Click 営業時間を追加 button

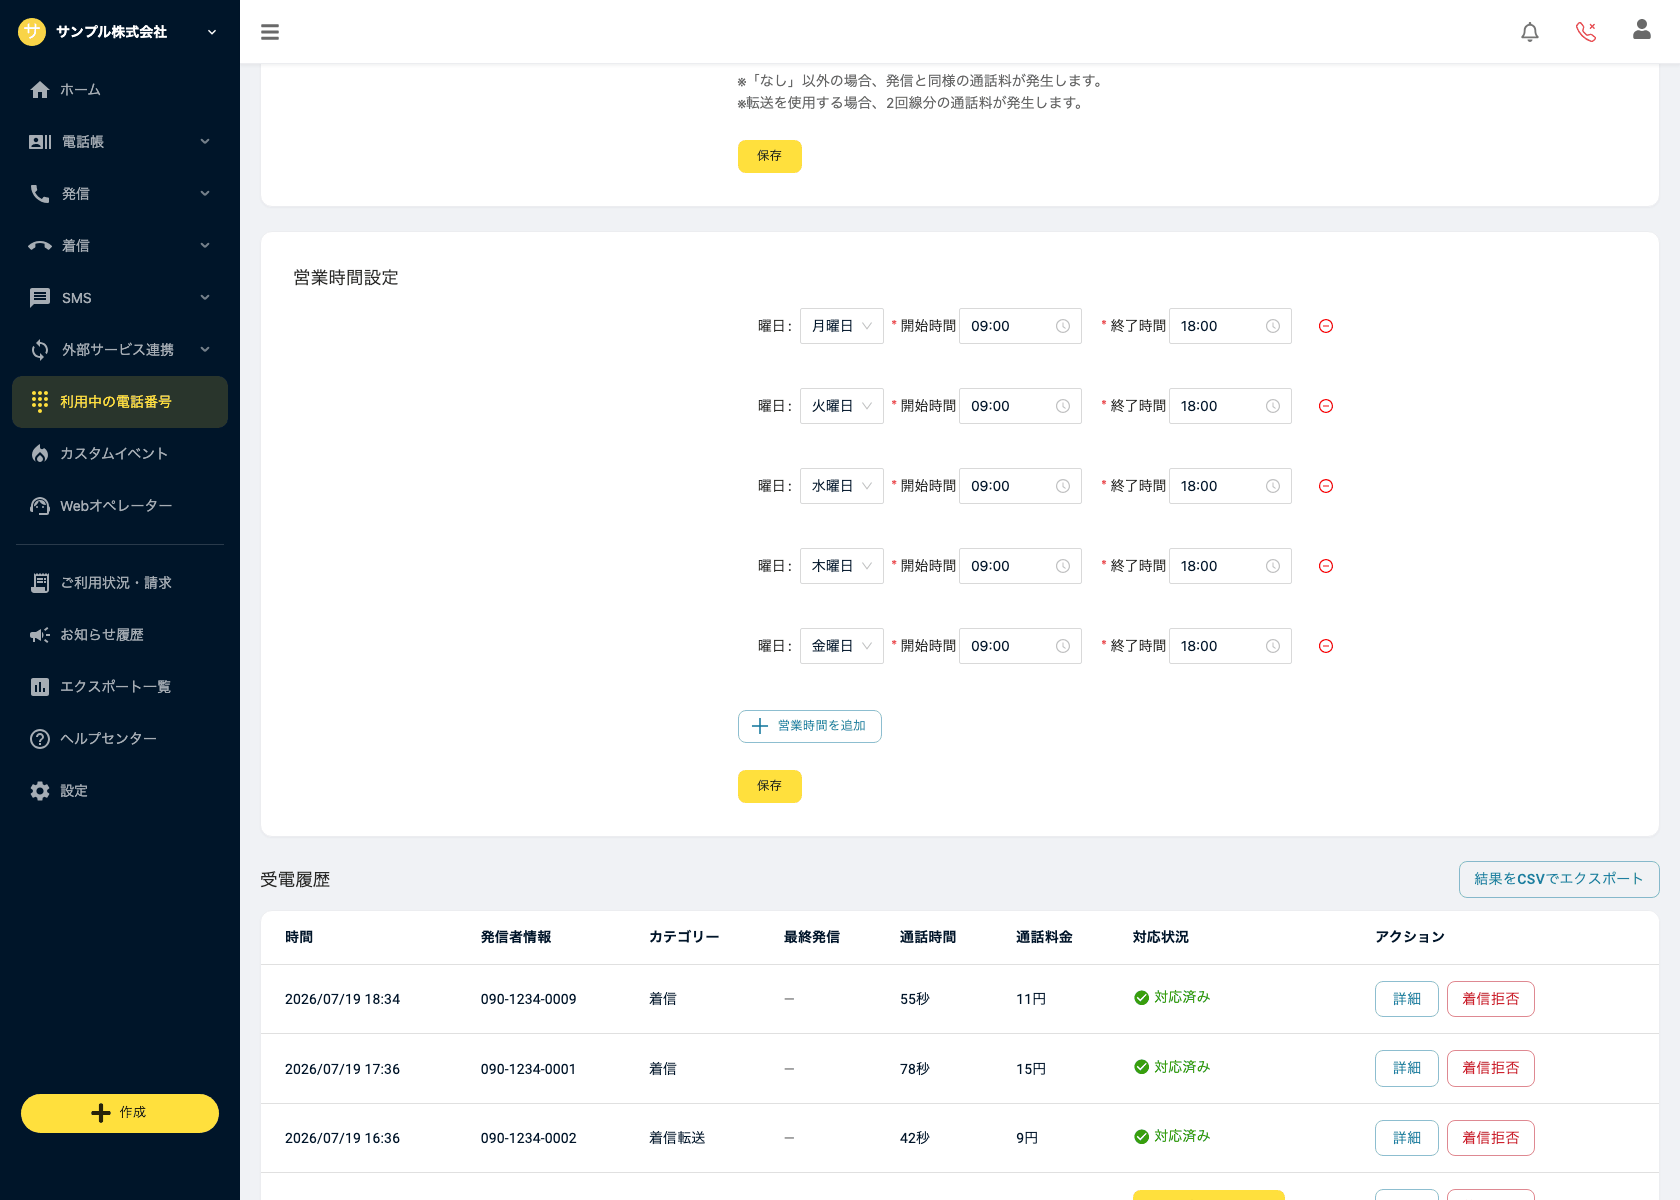[x=810, y=726]
